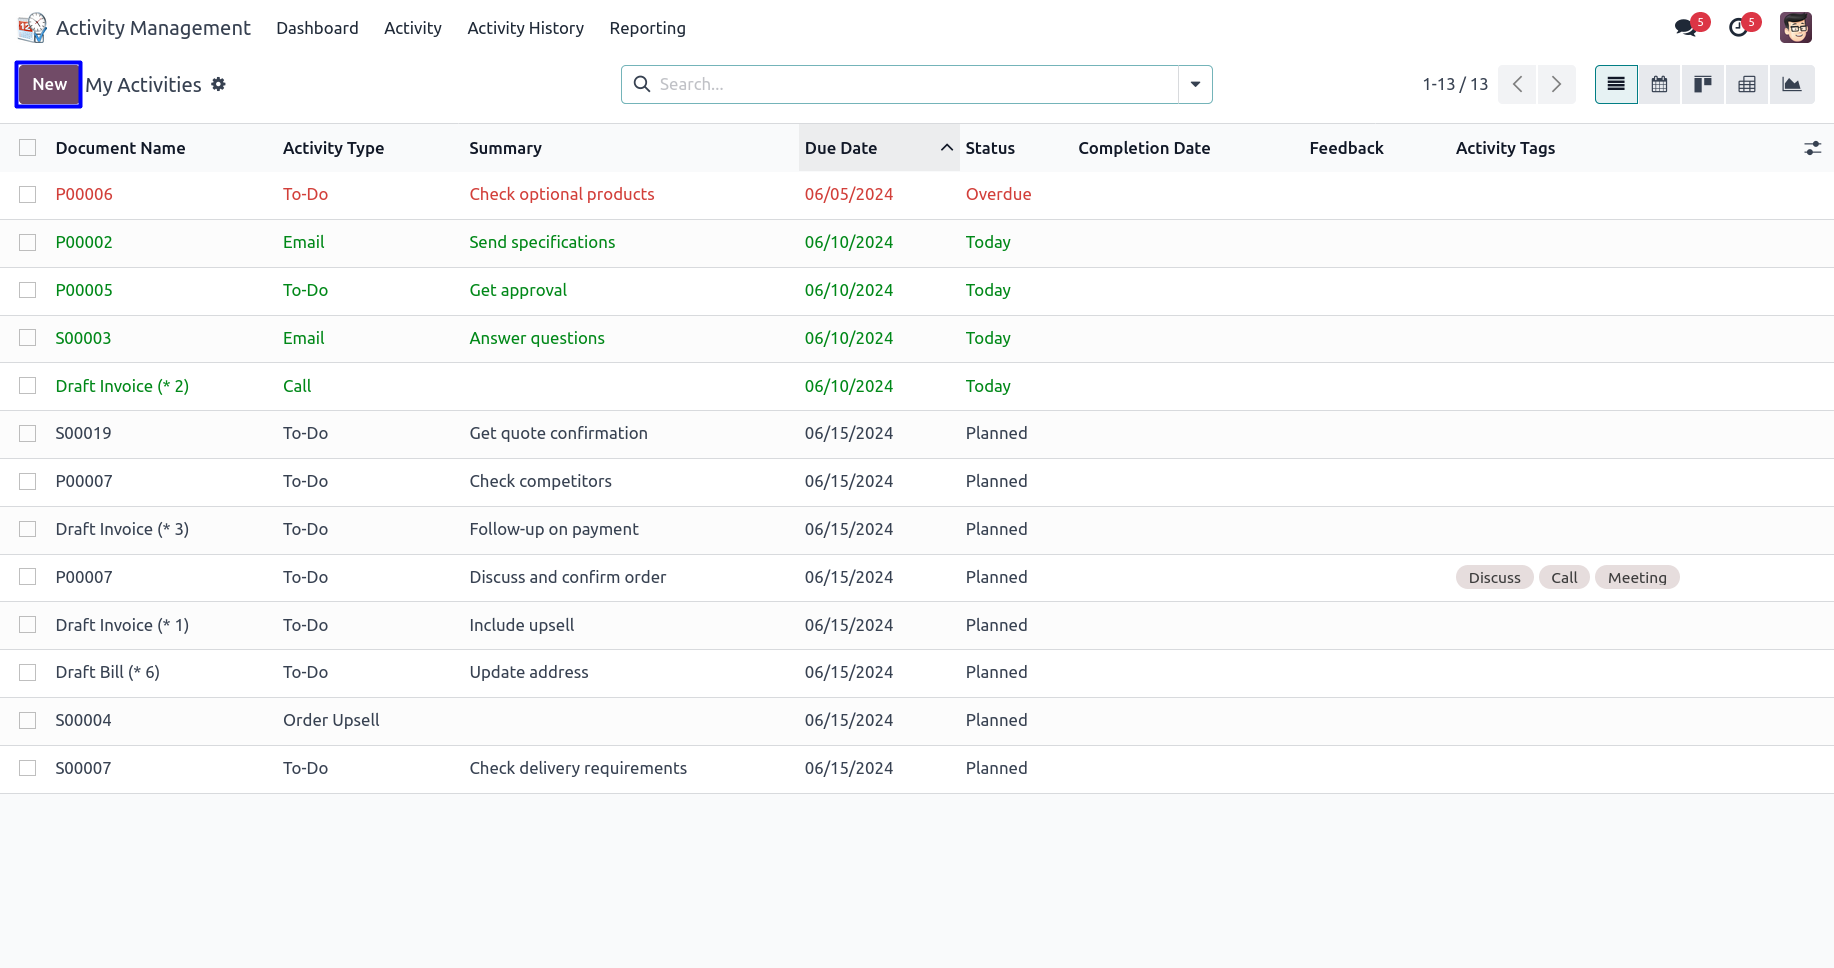Switch to the calendar view
This screenshot has width=1834, height=968.
pyautogui.click(x=1659, y=85)
